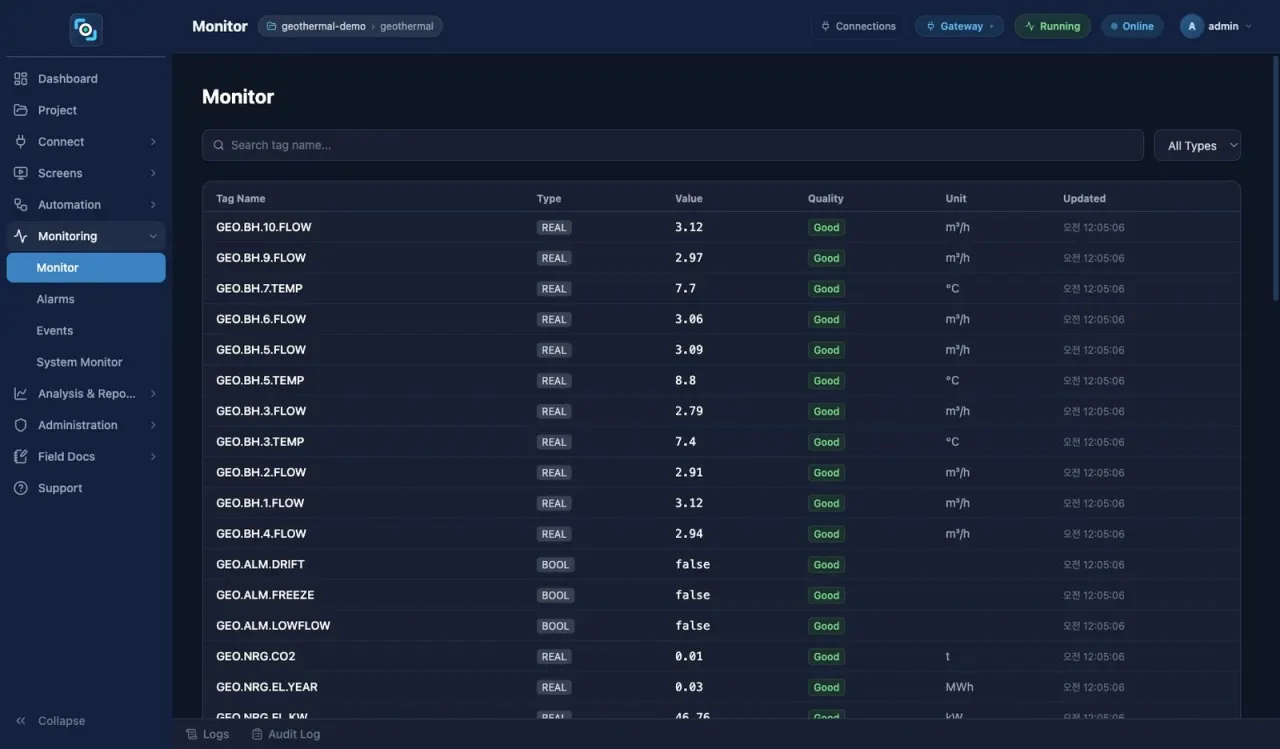This screenshot has width=1280, height=749.
Task: Click the Connect plug icon
Action: click(x=20, y=142)
